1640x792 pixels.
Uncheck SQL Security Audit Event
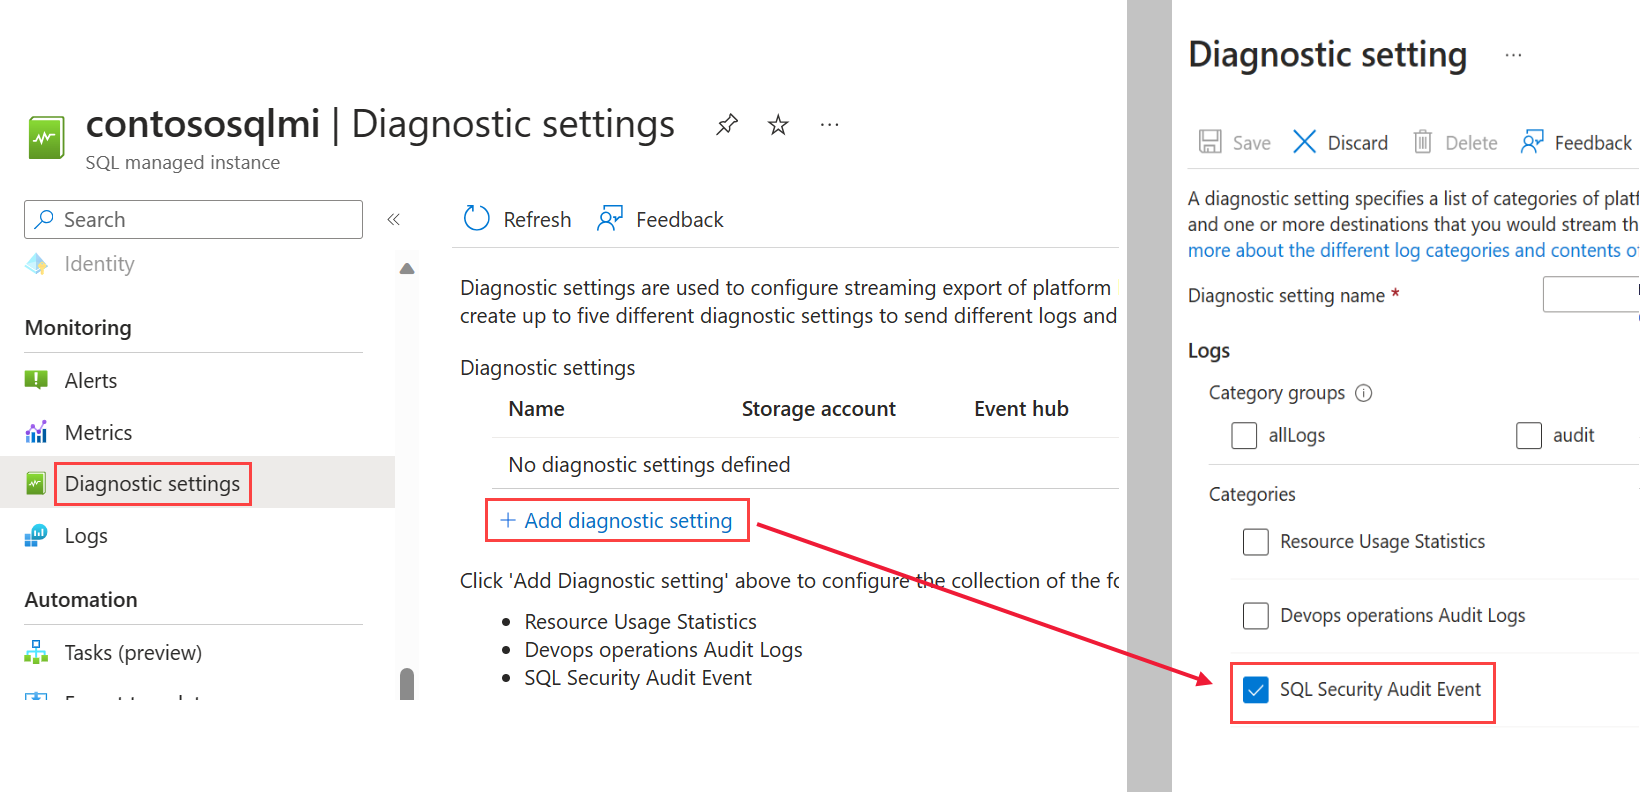click(1256, 689)
